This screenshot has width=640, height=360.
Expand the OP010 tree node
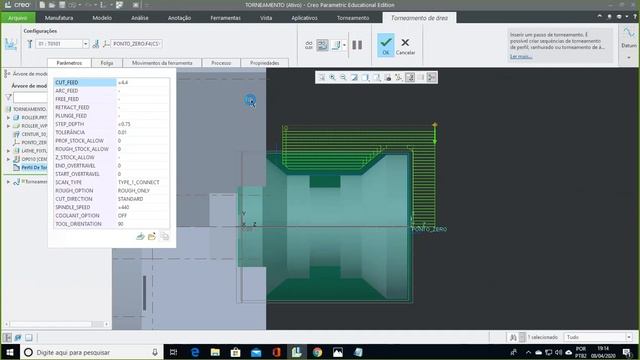coord(8,159)
